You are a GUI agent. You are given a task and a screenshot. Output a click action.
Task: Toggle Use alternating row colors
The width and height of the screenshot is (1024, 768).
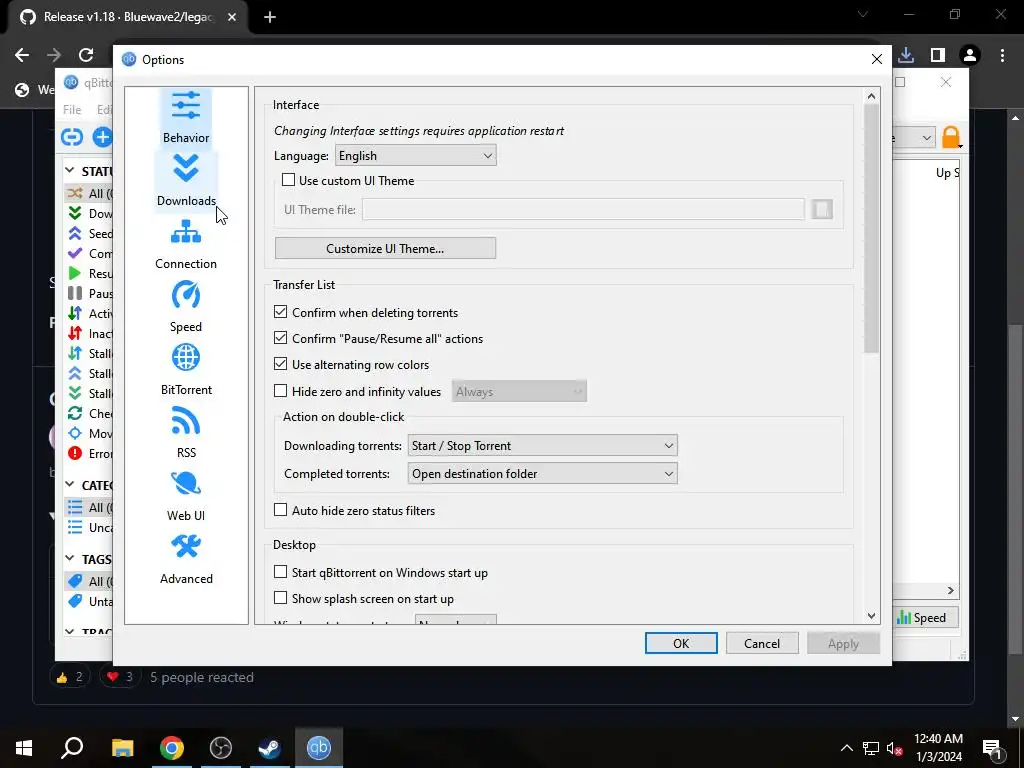pyautogui.click(x=280, y=364)
